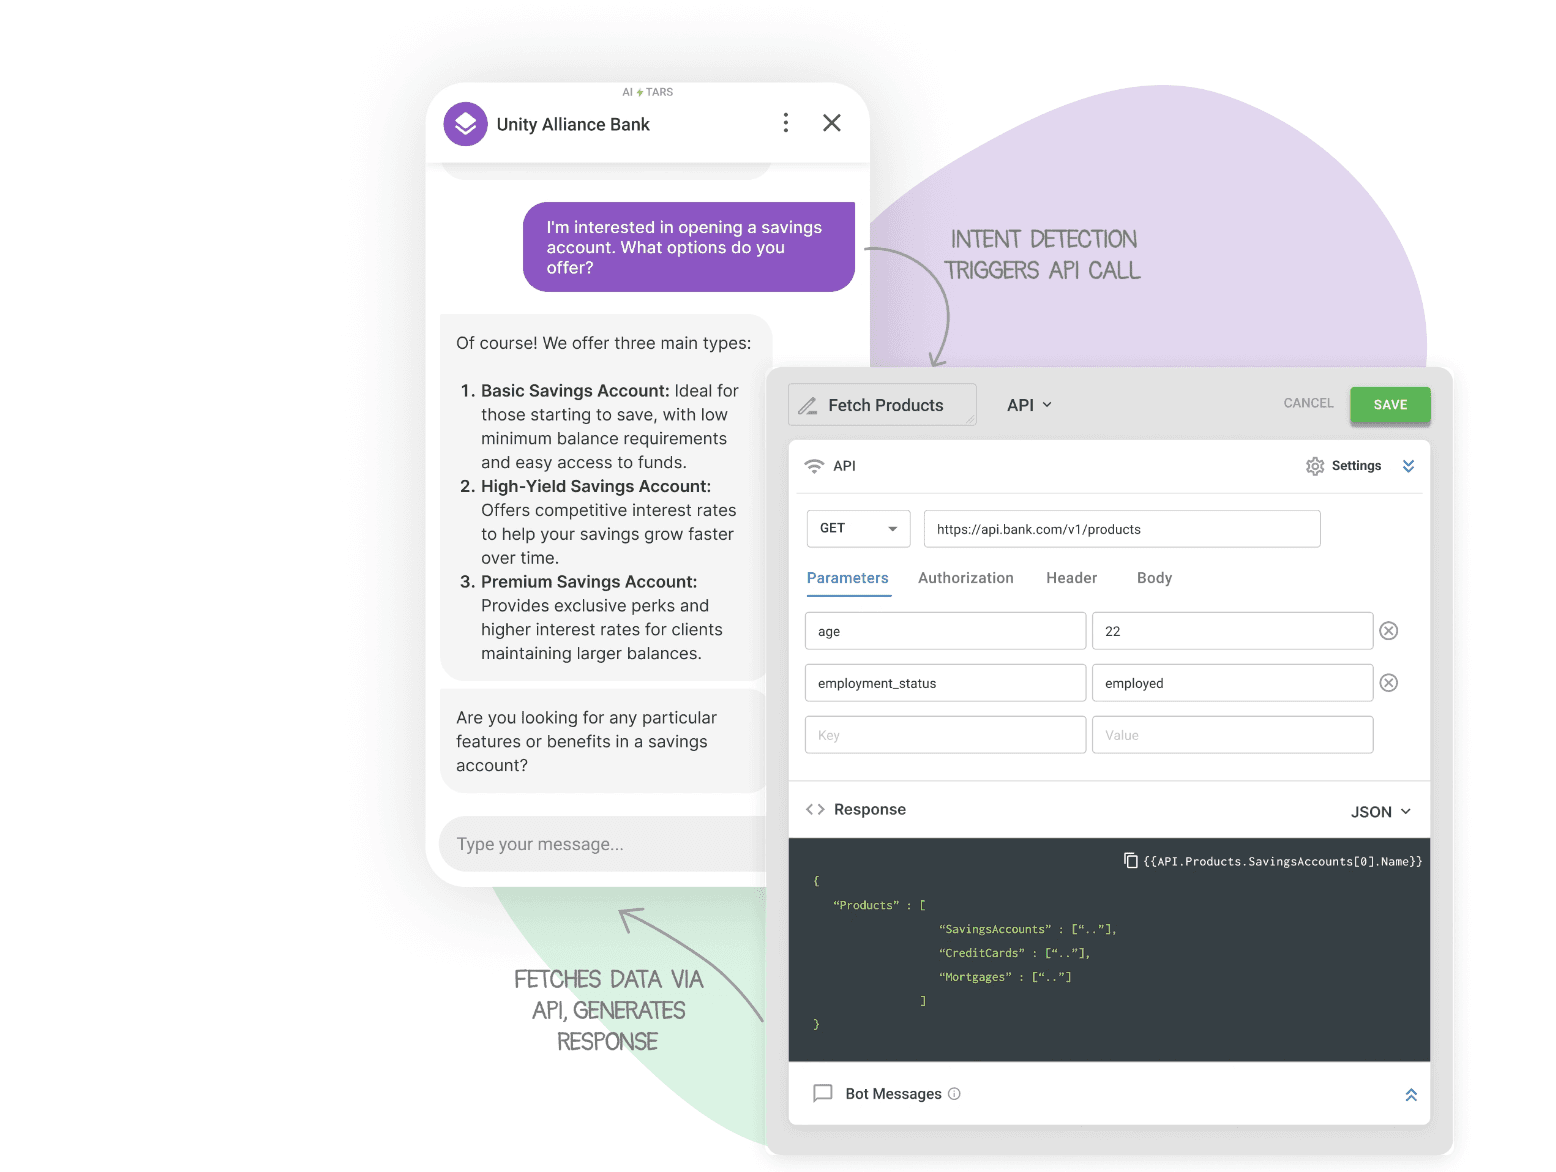Screen dimensions: 1556x1172
Task: Click the API.Products.SavingsAccounts variable text
Action: point(1283,861)
